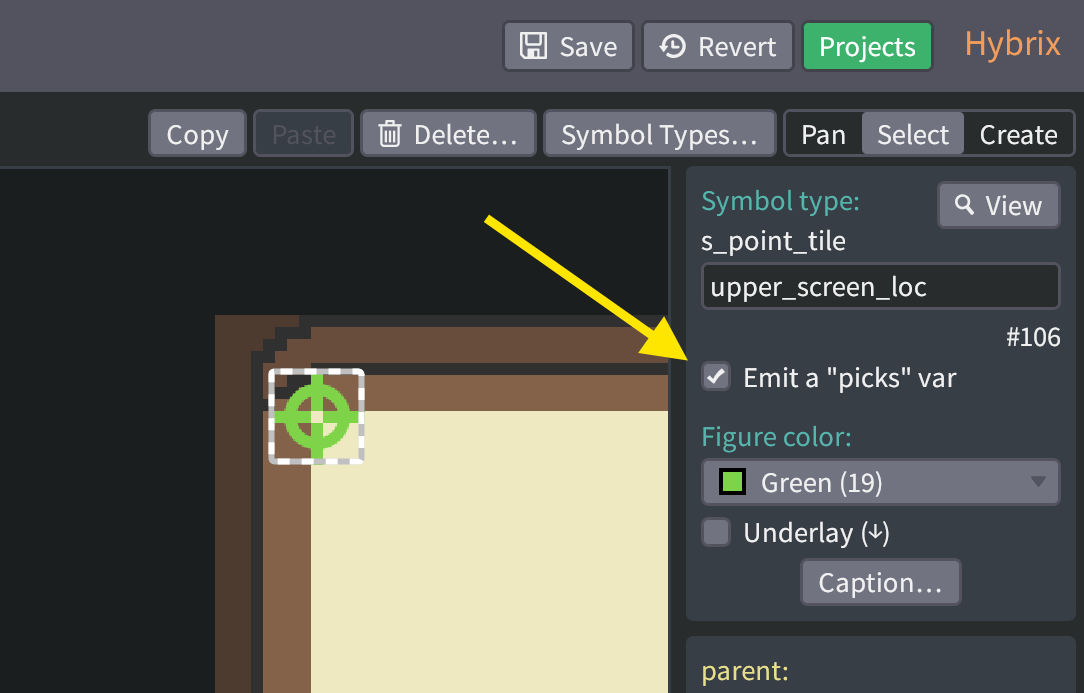Enable the Underlay checkbox
The width and height of the screenshot is (1084, 693).
[x=716, y=533]
